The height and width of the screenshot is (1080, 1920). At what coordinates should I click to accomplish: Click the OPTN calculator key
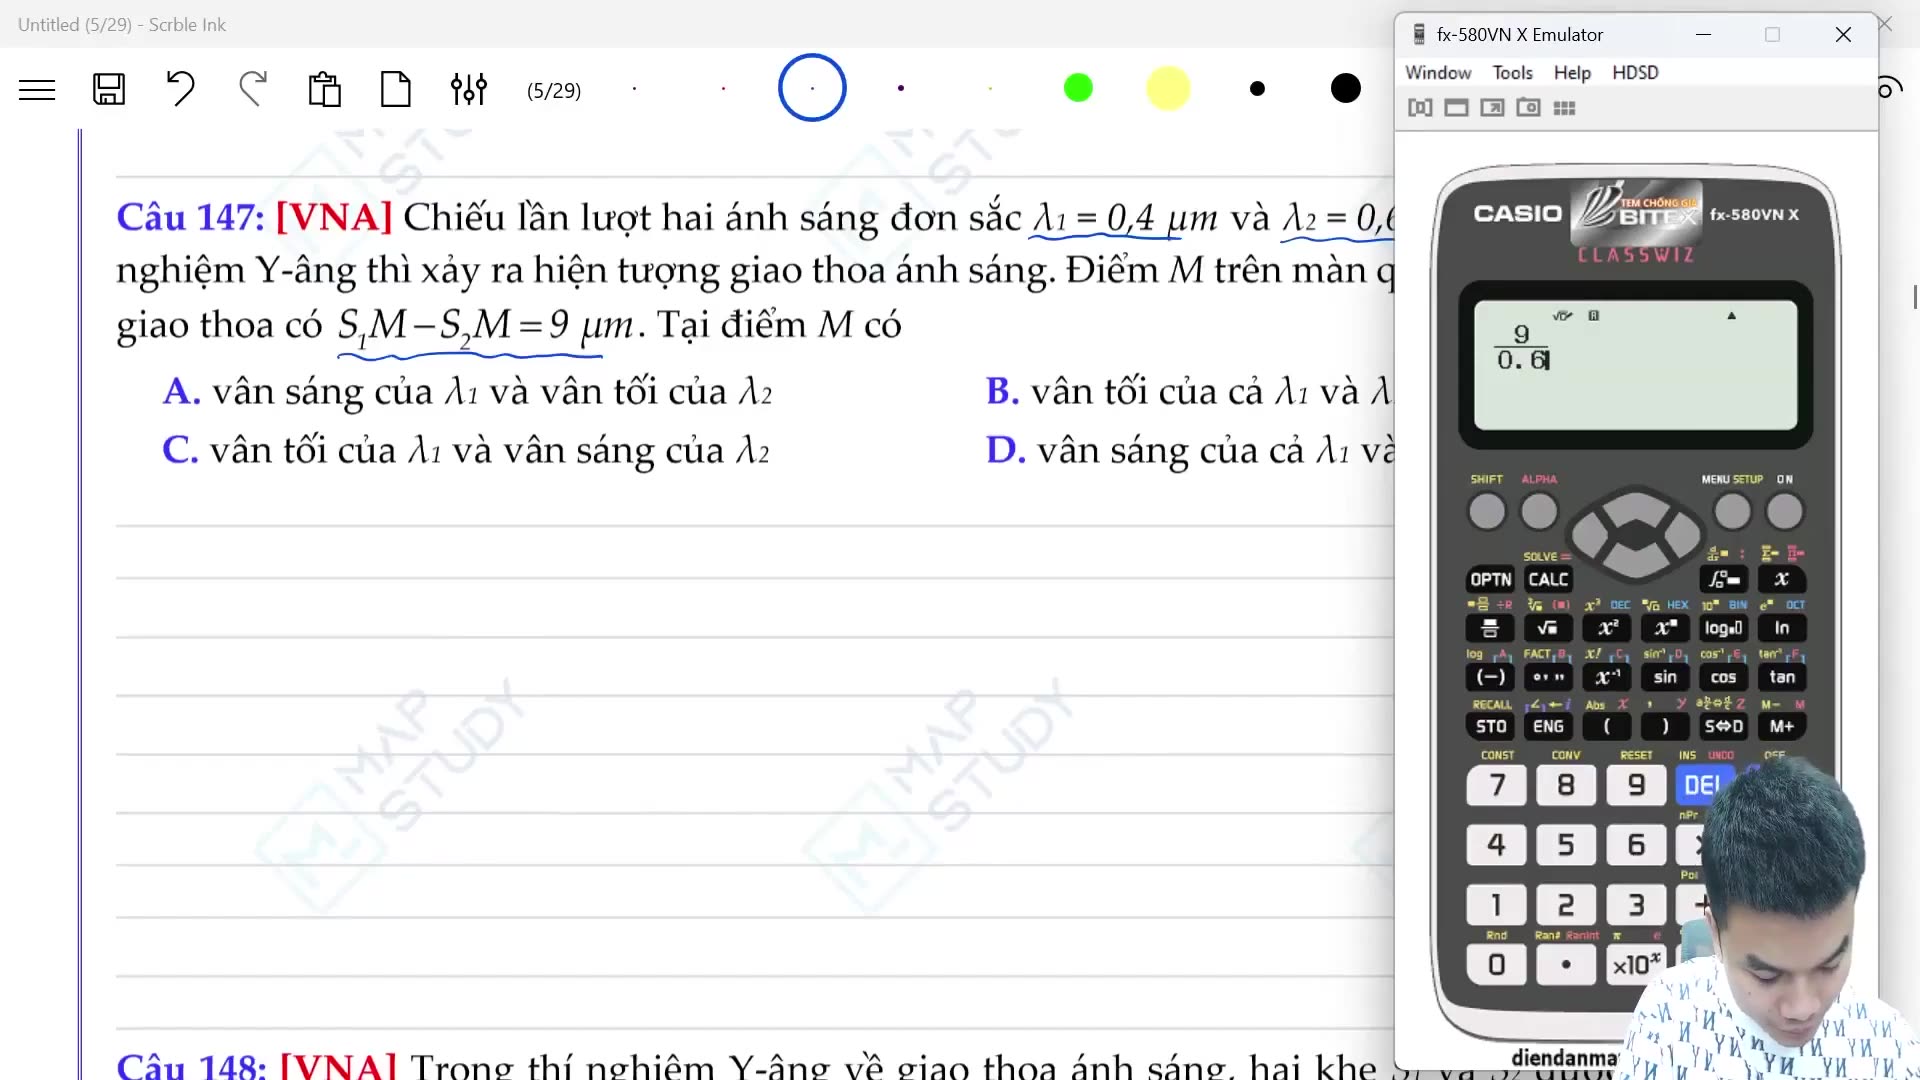[x=1490, y=580]
